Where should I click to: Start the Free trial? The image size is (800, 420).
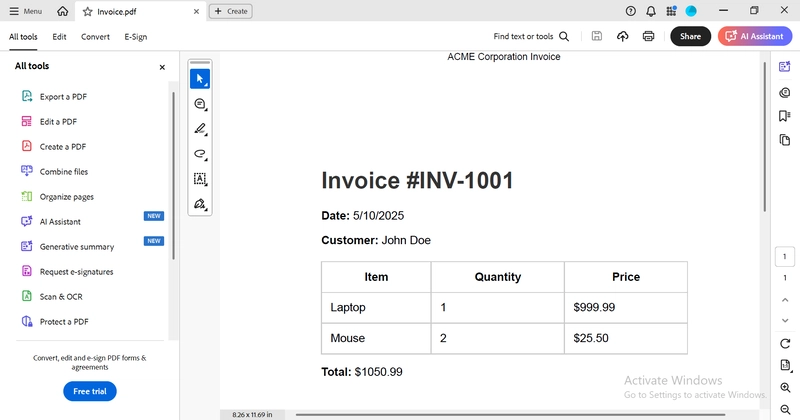tap(90, 391)
